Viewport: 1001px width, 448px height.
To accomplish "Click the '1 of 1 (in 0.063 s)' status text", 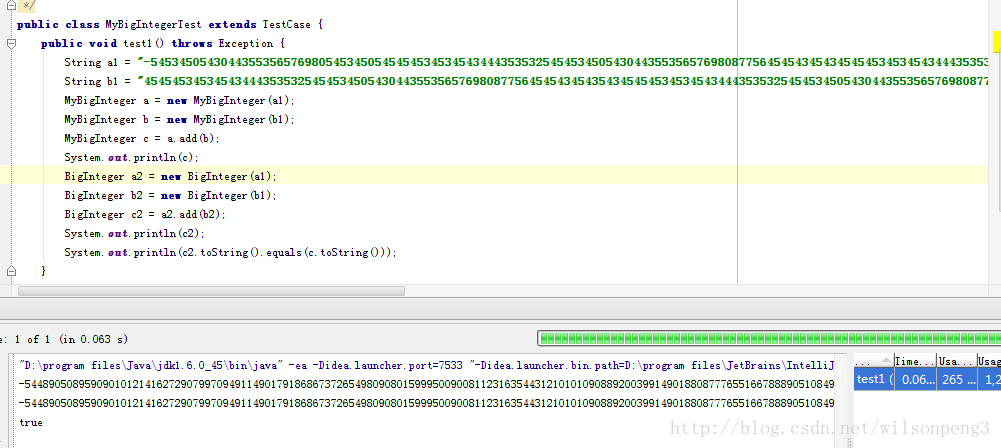I will pos(70,340).
